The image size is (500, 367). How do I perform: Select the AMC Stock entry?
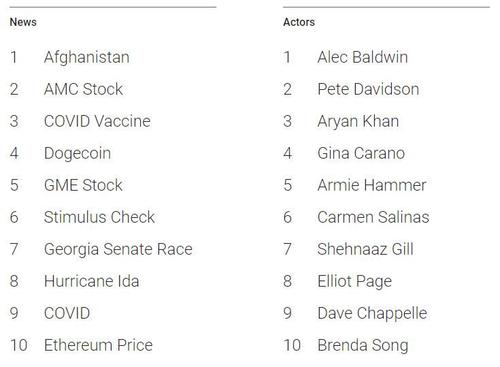point(83,89)
